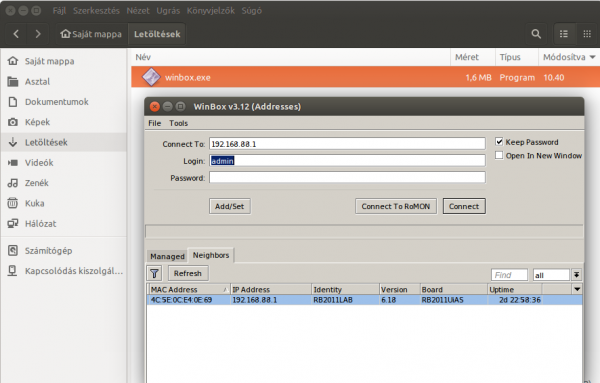Click the 6.18 version cell

pos(388,300)
